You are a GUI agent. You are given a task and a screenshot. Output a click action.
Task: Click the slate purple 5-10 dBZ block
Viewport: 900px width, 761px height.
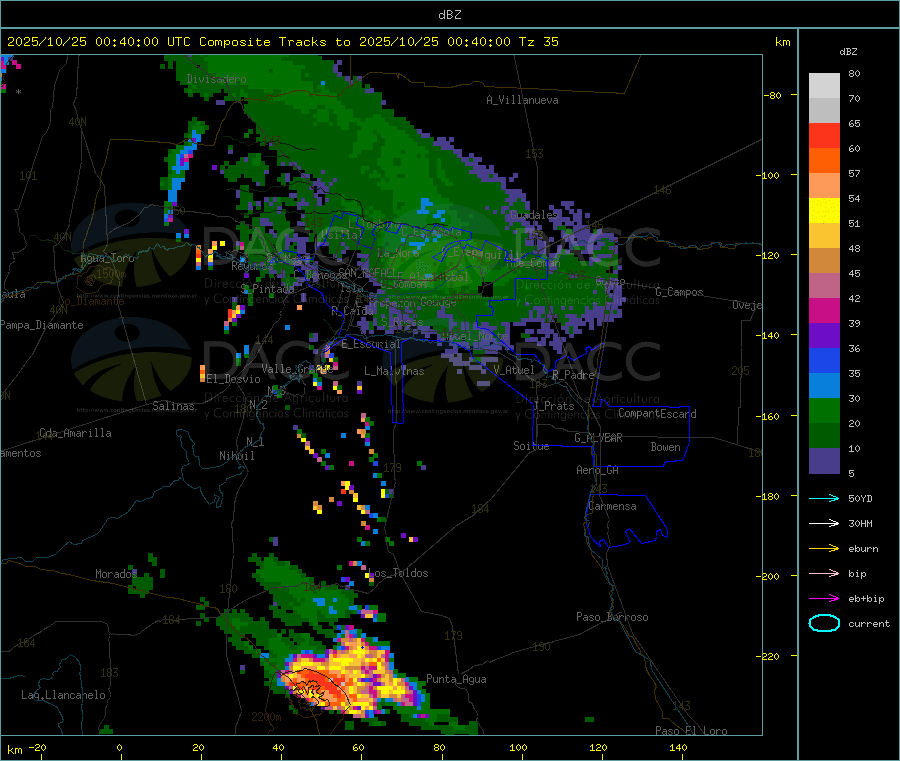tap(824, 461)
